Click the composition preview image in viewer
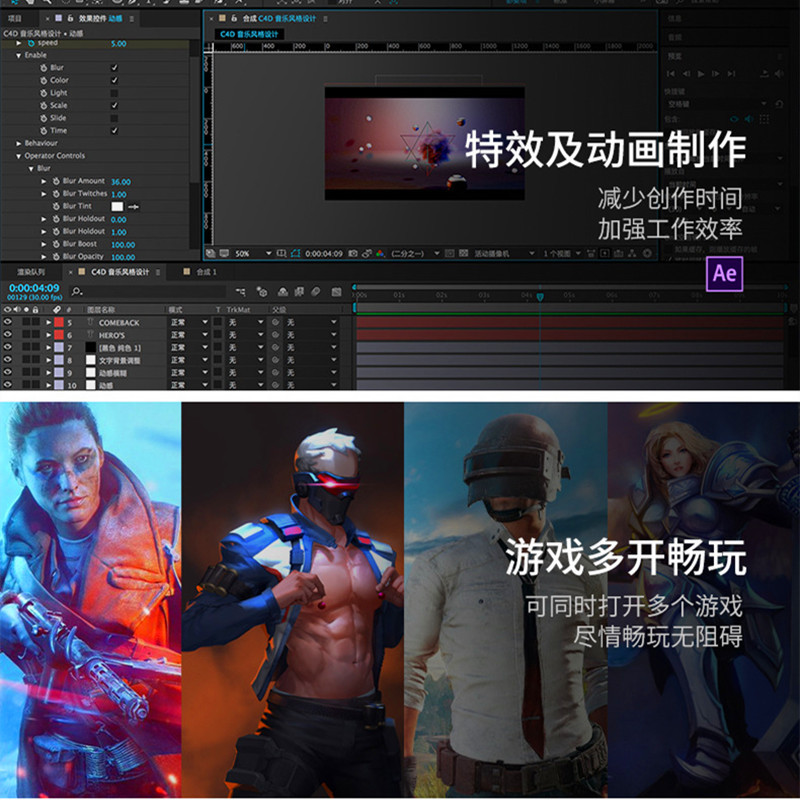 [x=424, y=143]
